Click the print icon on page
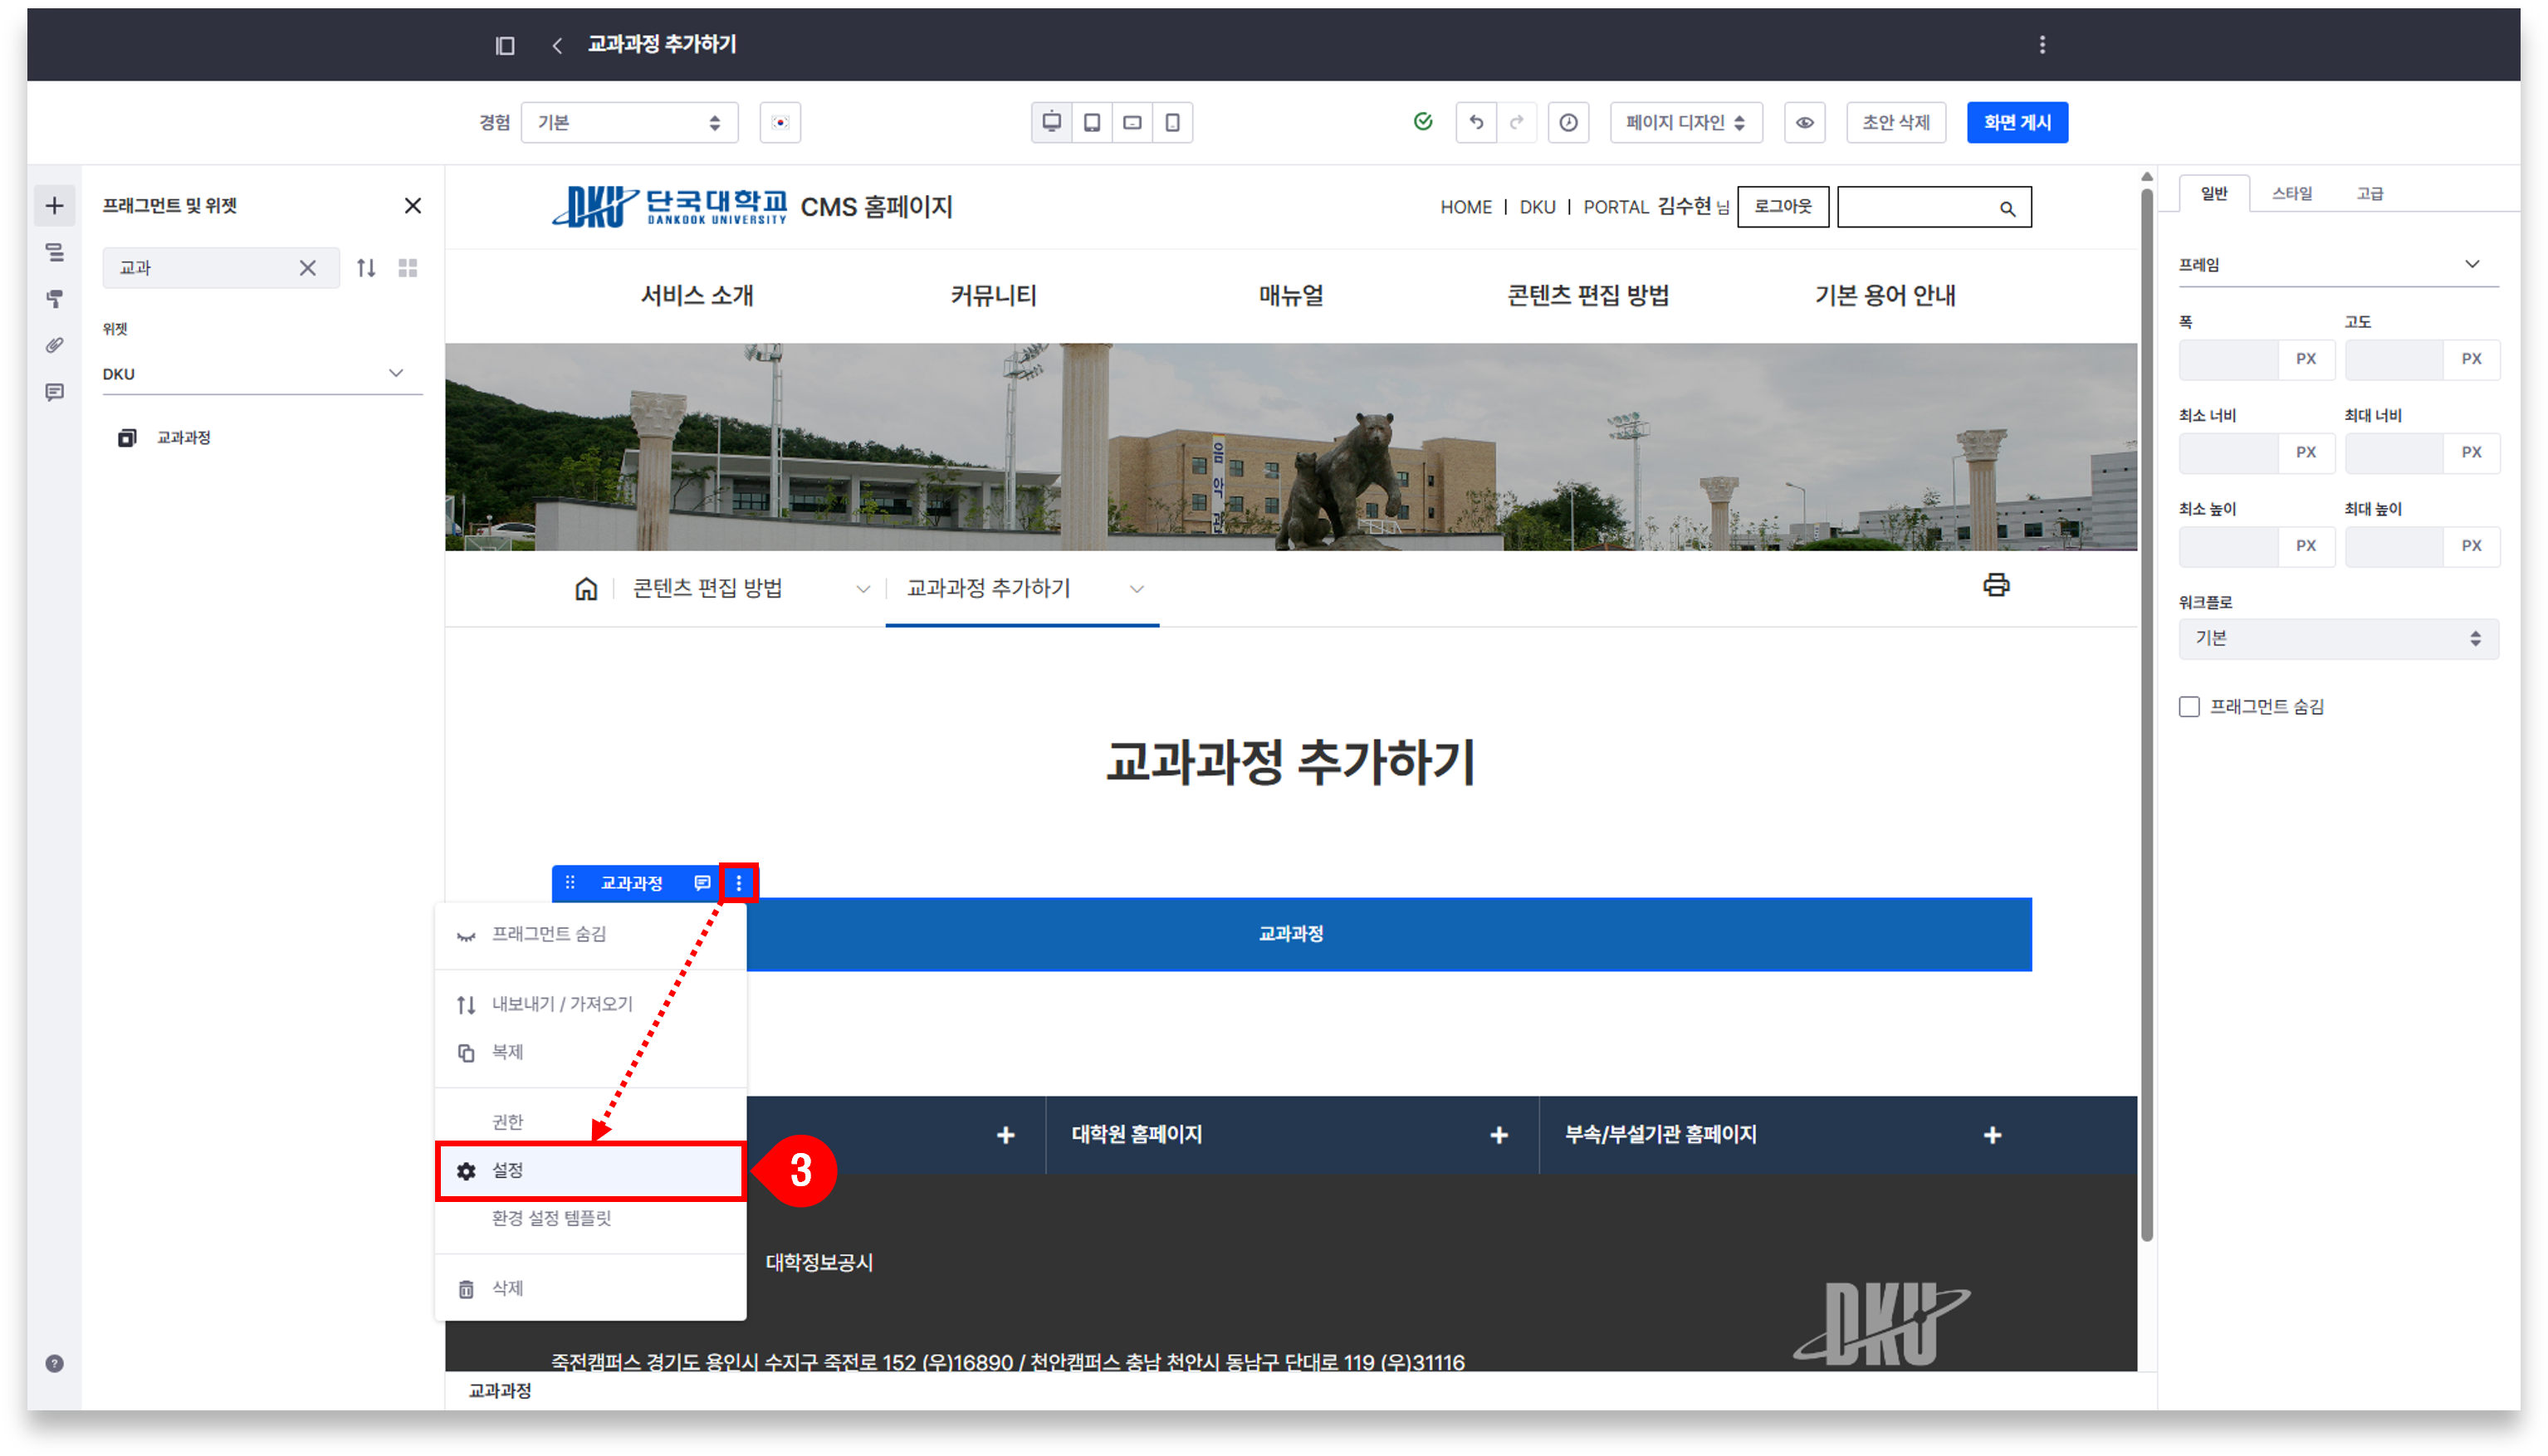 click(1996, 585)
